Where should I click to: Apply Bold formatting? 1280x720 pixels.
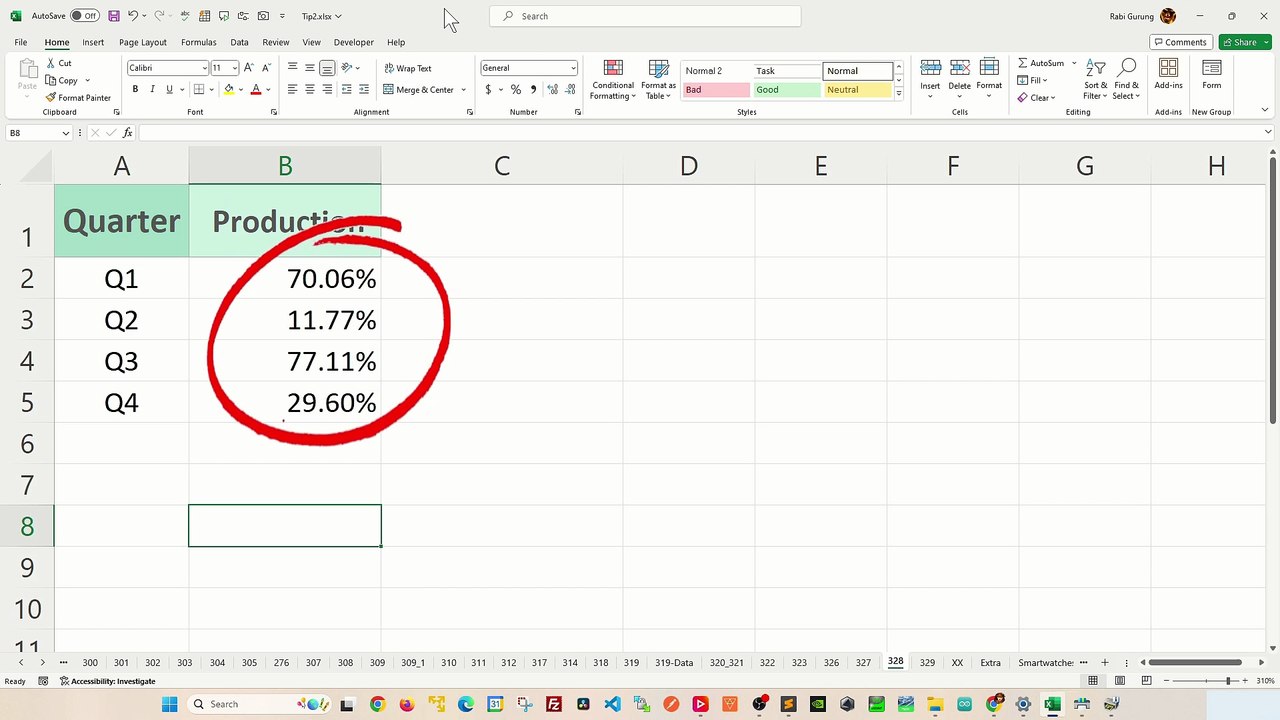pyautogui.click(x=135, y=89)
